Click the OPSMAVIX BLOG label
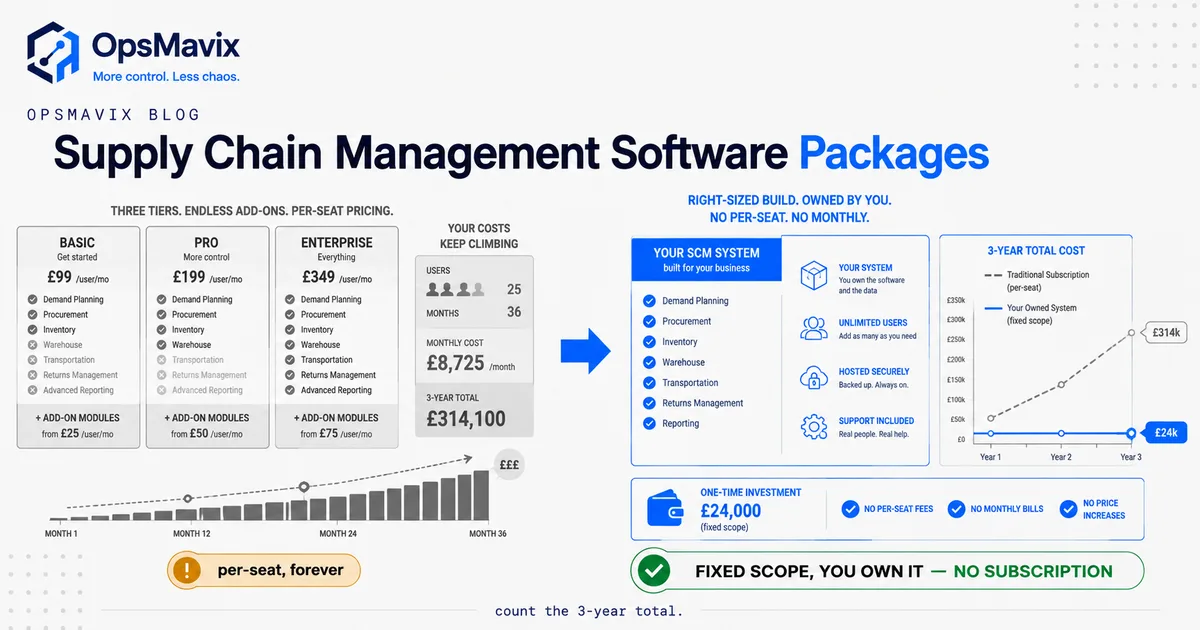The height and width of the screenshot is (630, 1200). pos(114,115)
